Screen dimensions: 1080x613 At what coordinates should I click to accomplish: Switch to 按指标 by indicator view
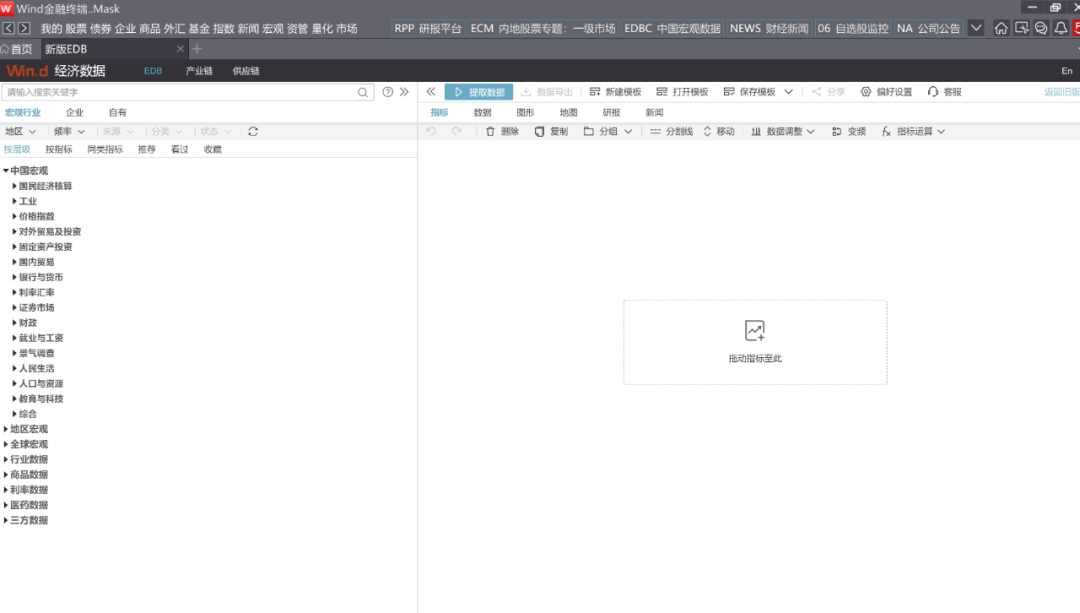(x=59, y=149)
